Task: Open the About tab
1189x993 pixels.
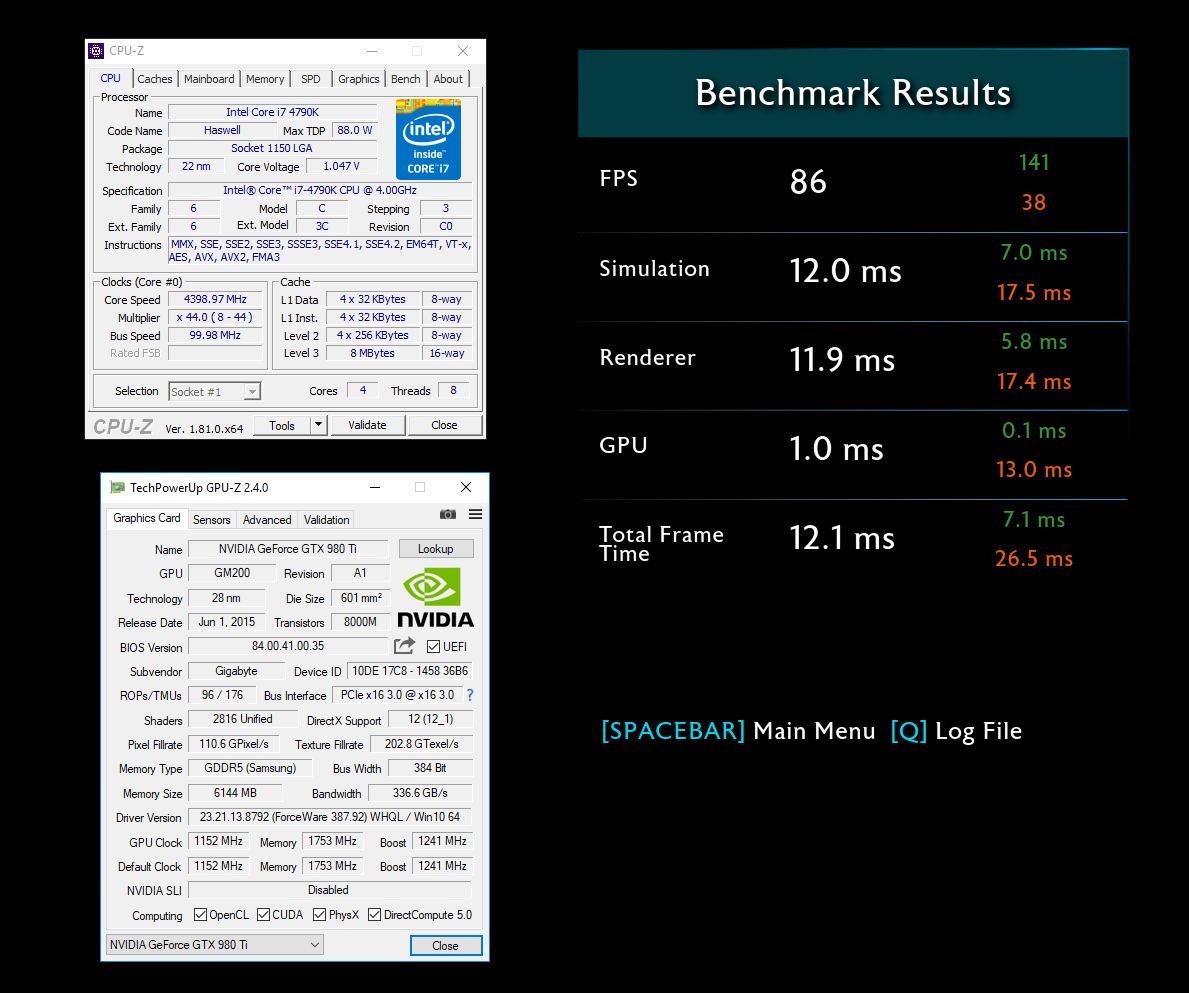Action: (x=448, y=79)
